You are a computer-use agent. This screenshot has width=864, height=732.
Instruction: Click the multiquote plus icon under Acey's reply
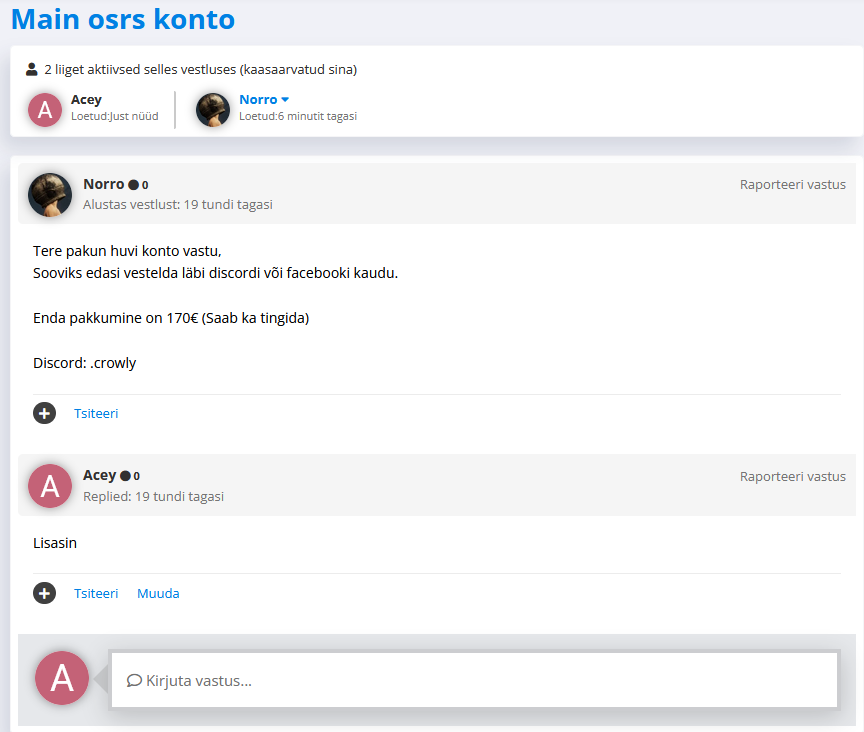[44, 593]
